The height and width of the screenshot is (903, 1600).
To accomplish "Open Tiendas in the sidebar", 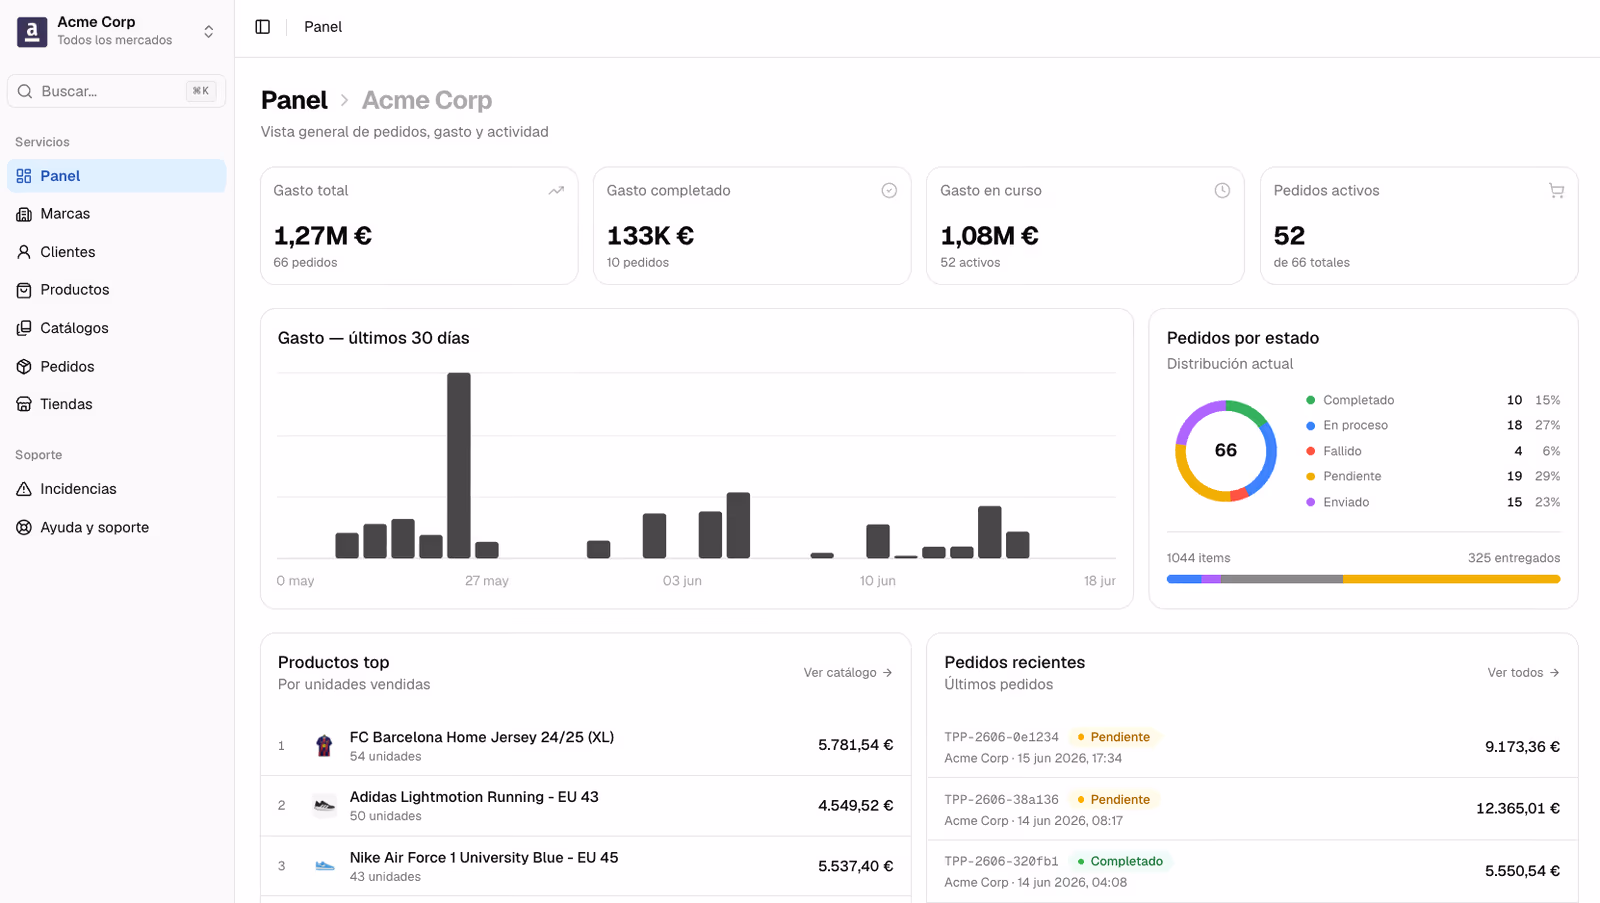I will tap(117, 404).
